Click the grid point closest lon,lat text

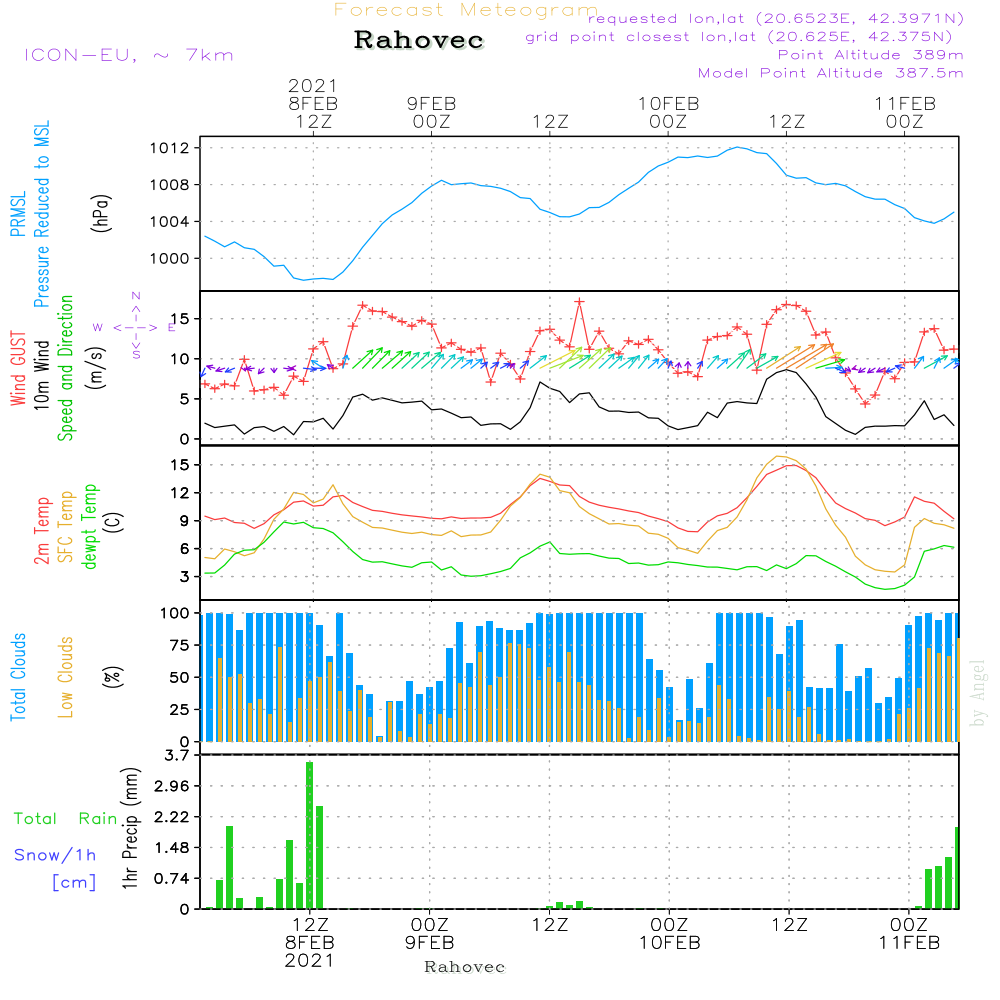(x=739, y=37)
